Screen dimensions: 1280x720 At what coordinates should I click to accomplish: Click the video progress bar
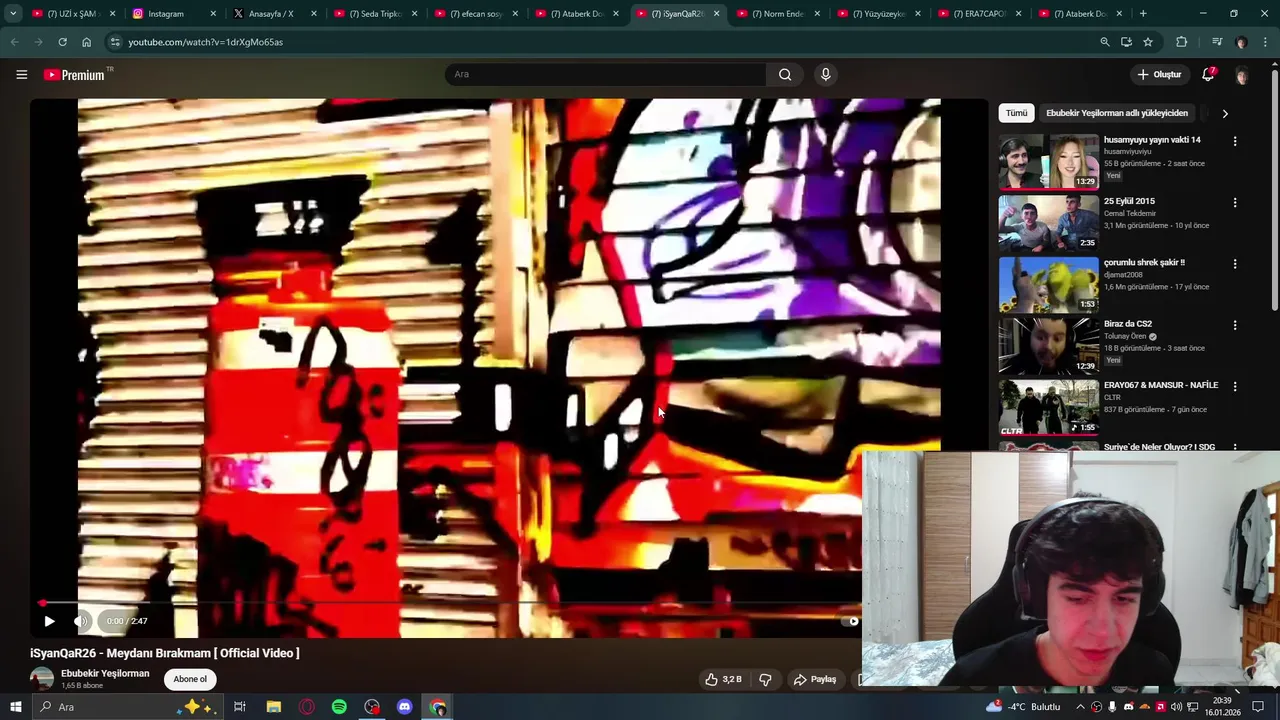pos(450,603)
